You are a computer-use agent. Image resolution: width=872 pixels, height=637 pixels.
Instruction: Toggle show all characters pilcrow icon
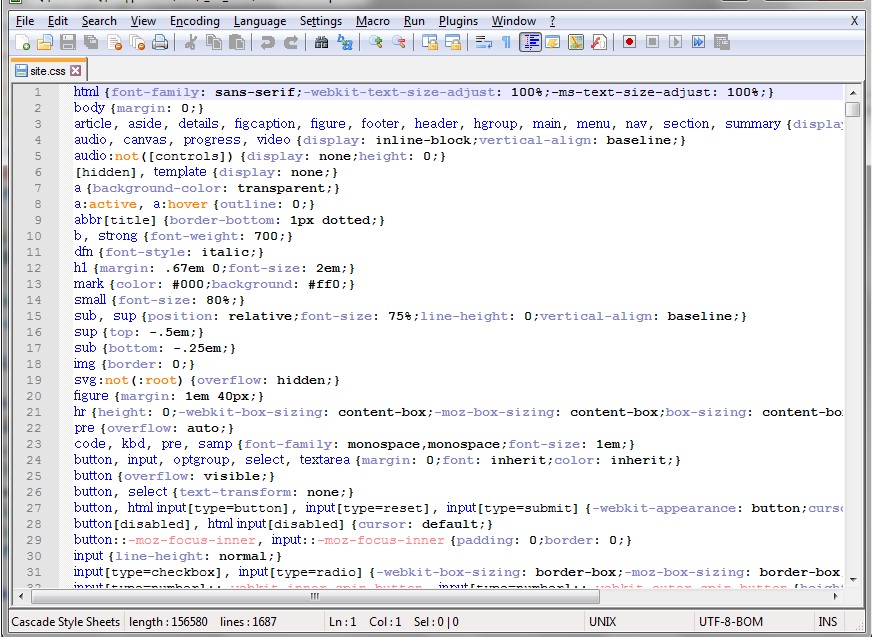pos(506,42)
